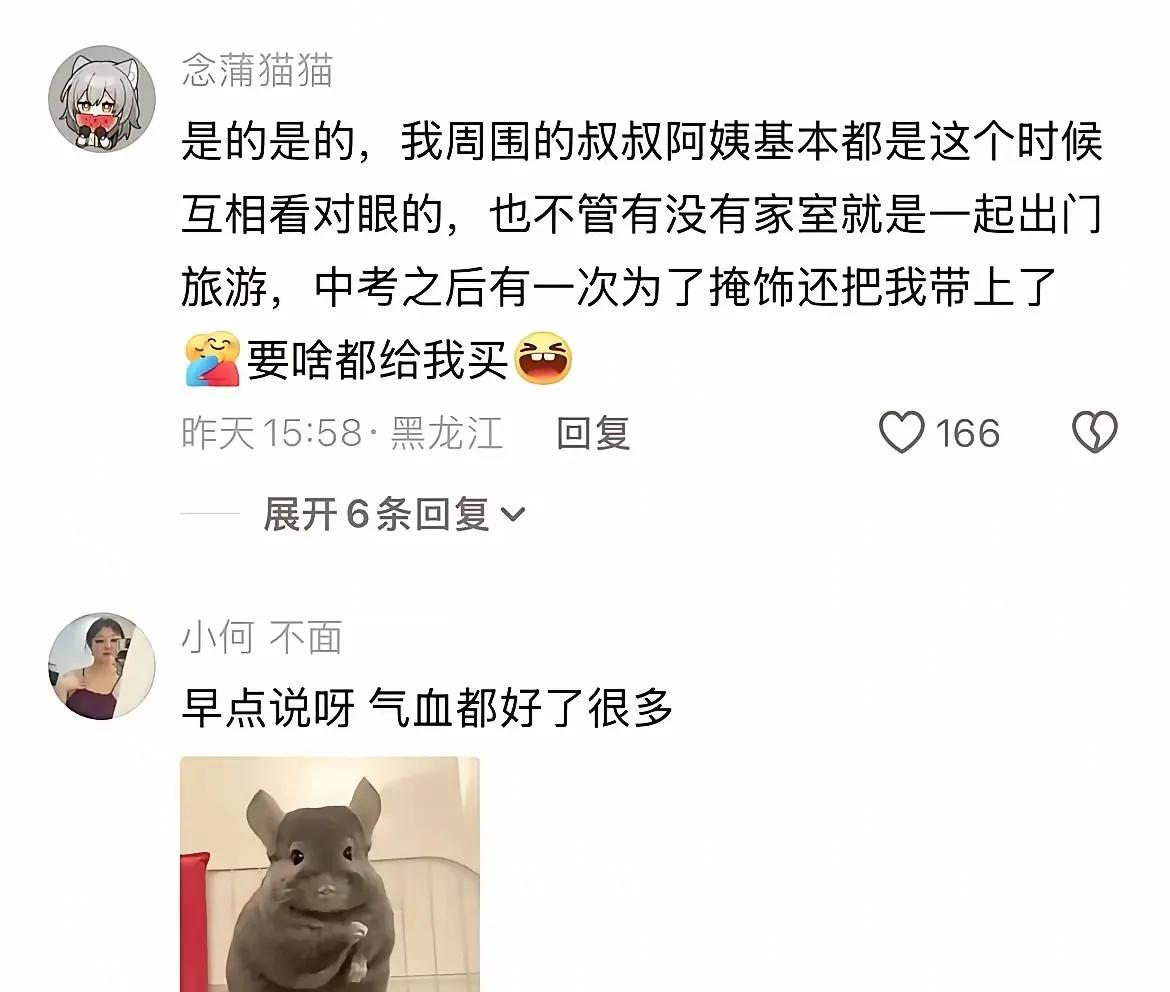Click the timestamp 昨天15:58
Image resolution: width=1170 pixels, height=992 pixels.
(272, 433)
